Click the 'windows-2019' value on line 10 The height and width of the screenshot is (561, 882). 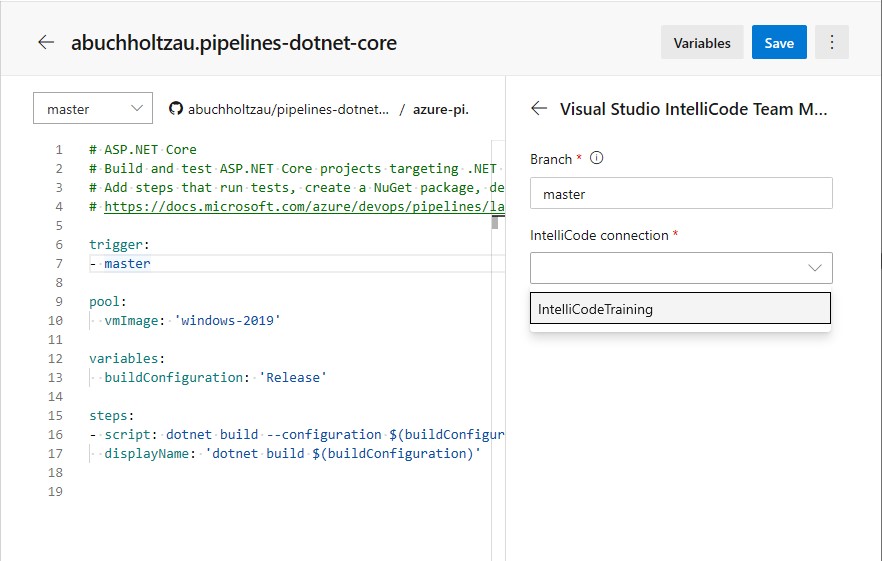coord(227,321)
